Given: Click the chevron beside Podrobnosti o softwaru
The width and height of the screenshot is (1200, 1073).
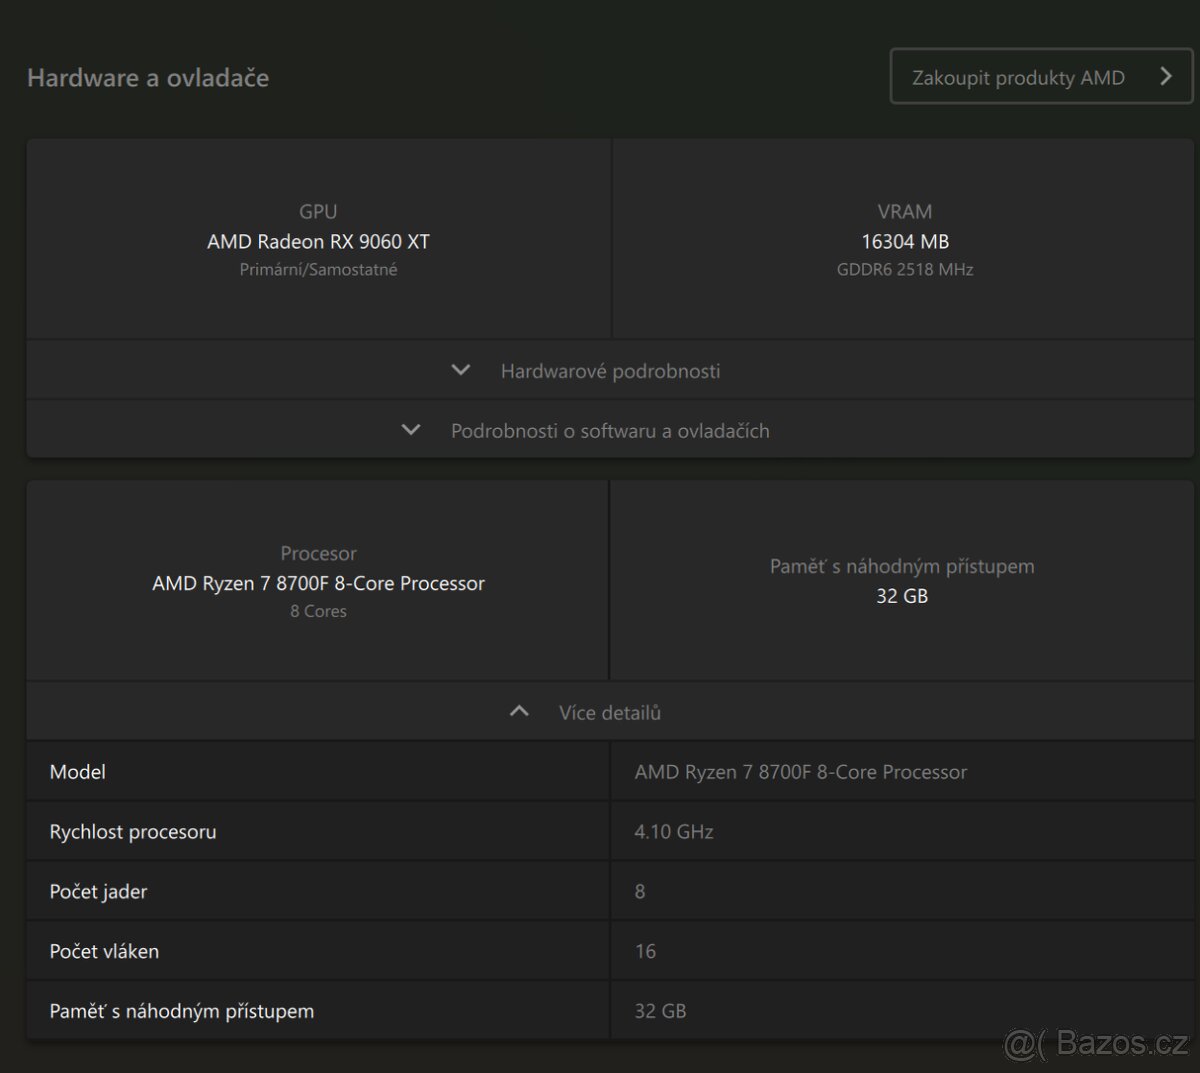Looking at the screenshot, I should 410,430.
